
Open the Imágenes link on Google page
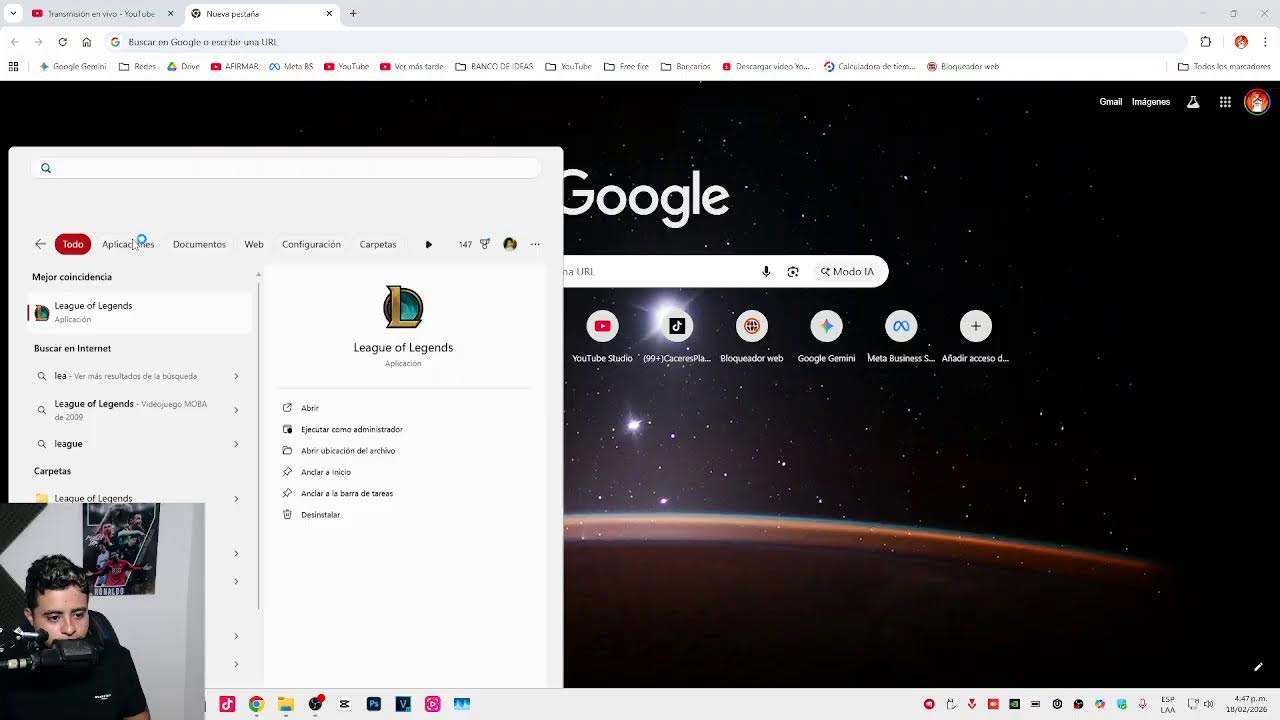tap(1151, 102)
